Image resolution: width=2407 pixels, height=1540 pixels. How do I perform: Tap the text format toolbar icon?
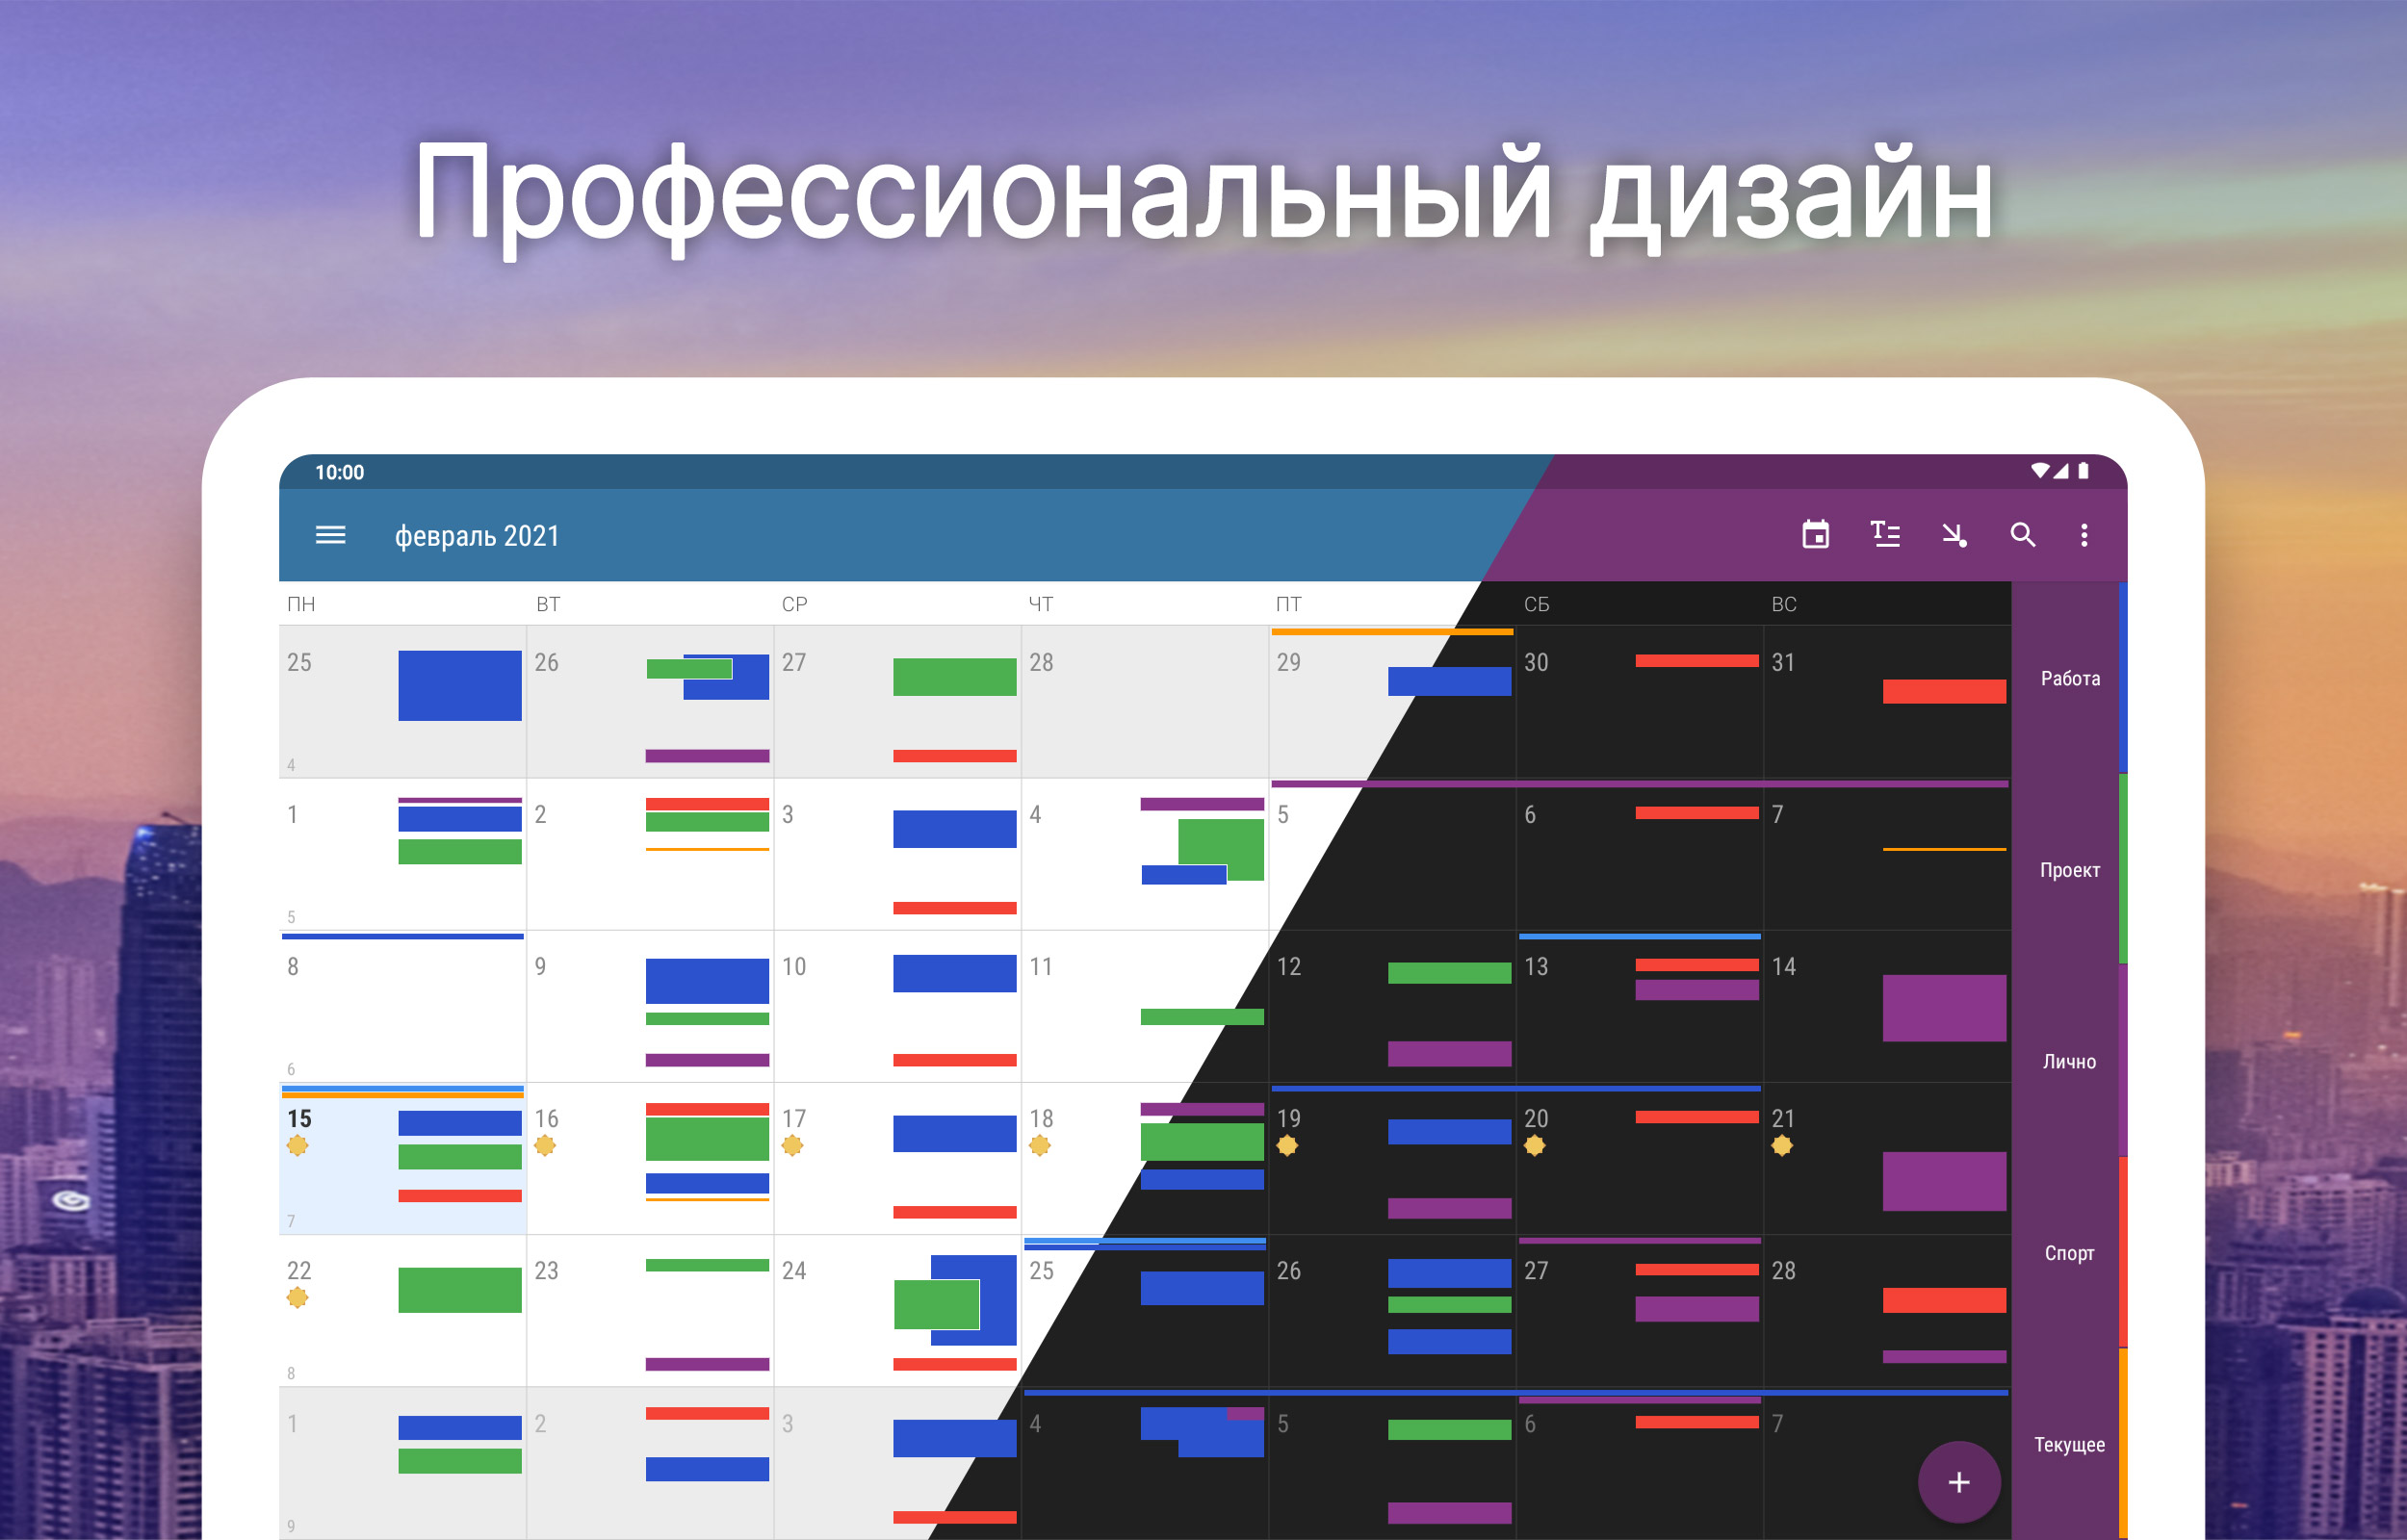tap(1885, 535)
